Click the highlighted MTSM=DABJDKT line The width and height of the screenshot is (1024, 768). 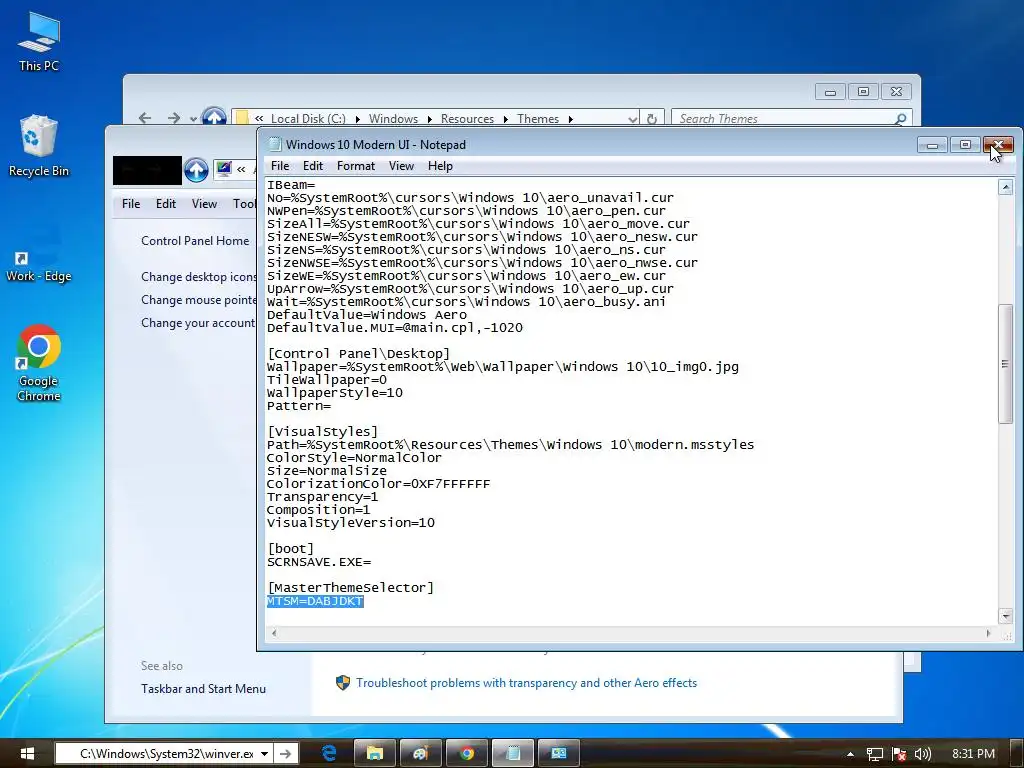point(315,601)
